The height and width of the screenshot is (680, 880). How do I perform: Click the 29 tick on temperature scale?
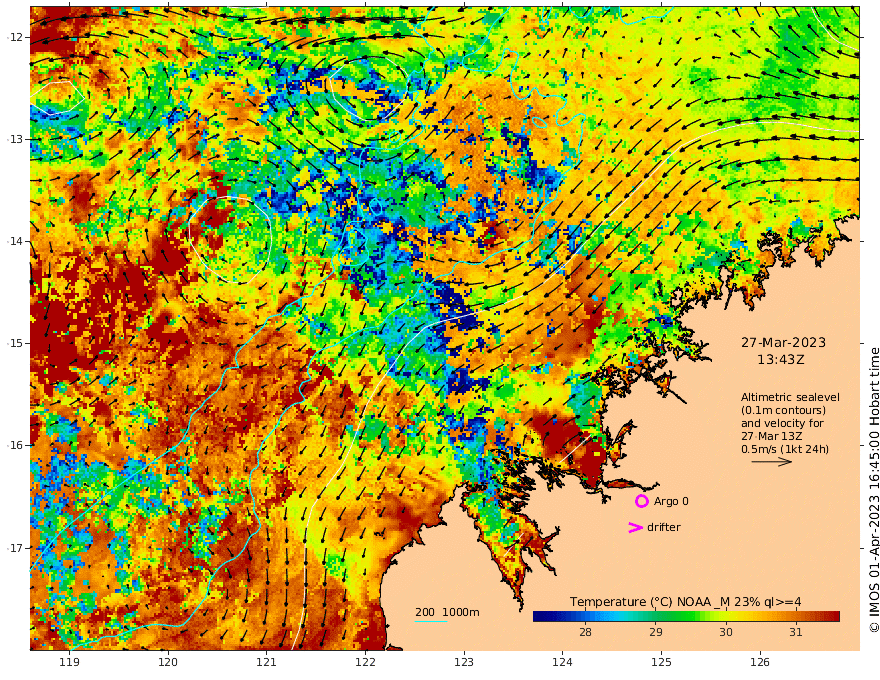click(656, 632)
